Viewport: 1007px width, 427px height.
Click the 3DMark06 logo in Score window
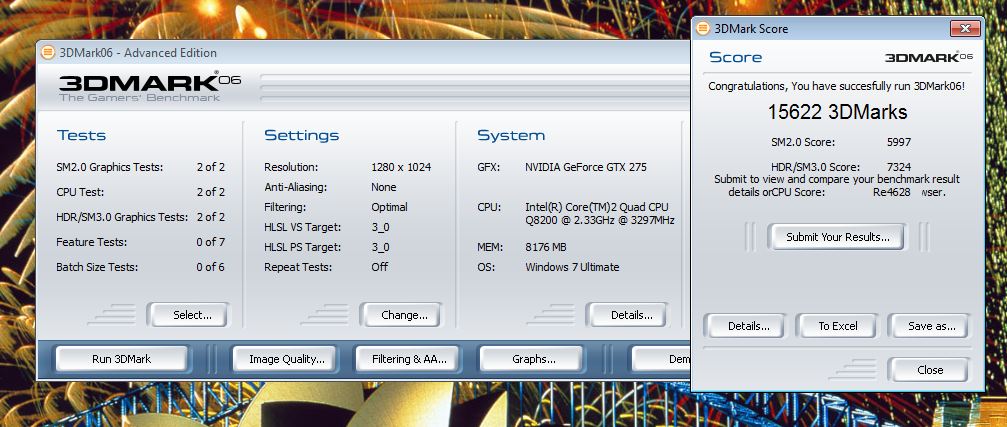[x=929, y=57]
